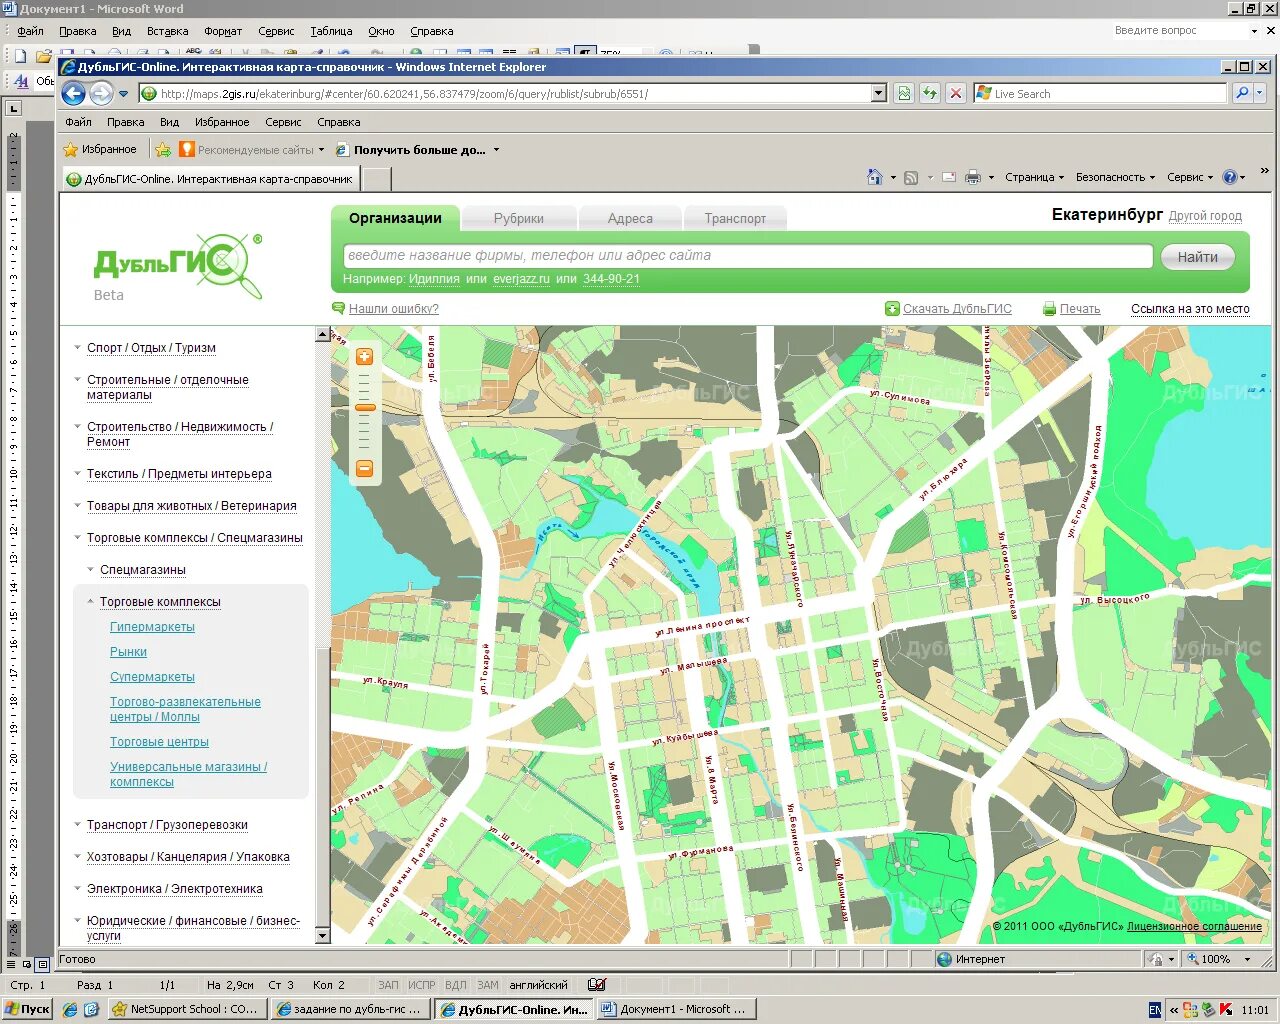Click the category list scrollbar down arrow
Screen dimensions: 1280x1024
(322, 936)
